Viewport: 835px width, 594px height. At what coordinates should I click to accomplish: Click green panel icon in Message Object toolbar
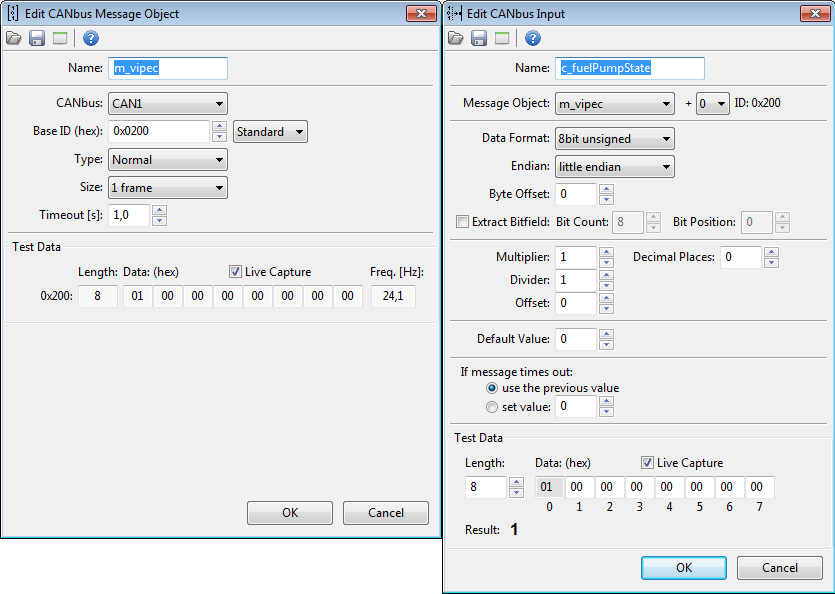[60, 38]
